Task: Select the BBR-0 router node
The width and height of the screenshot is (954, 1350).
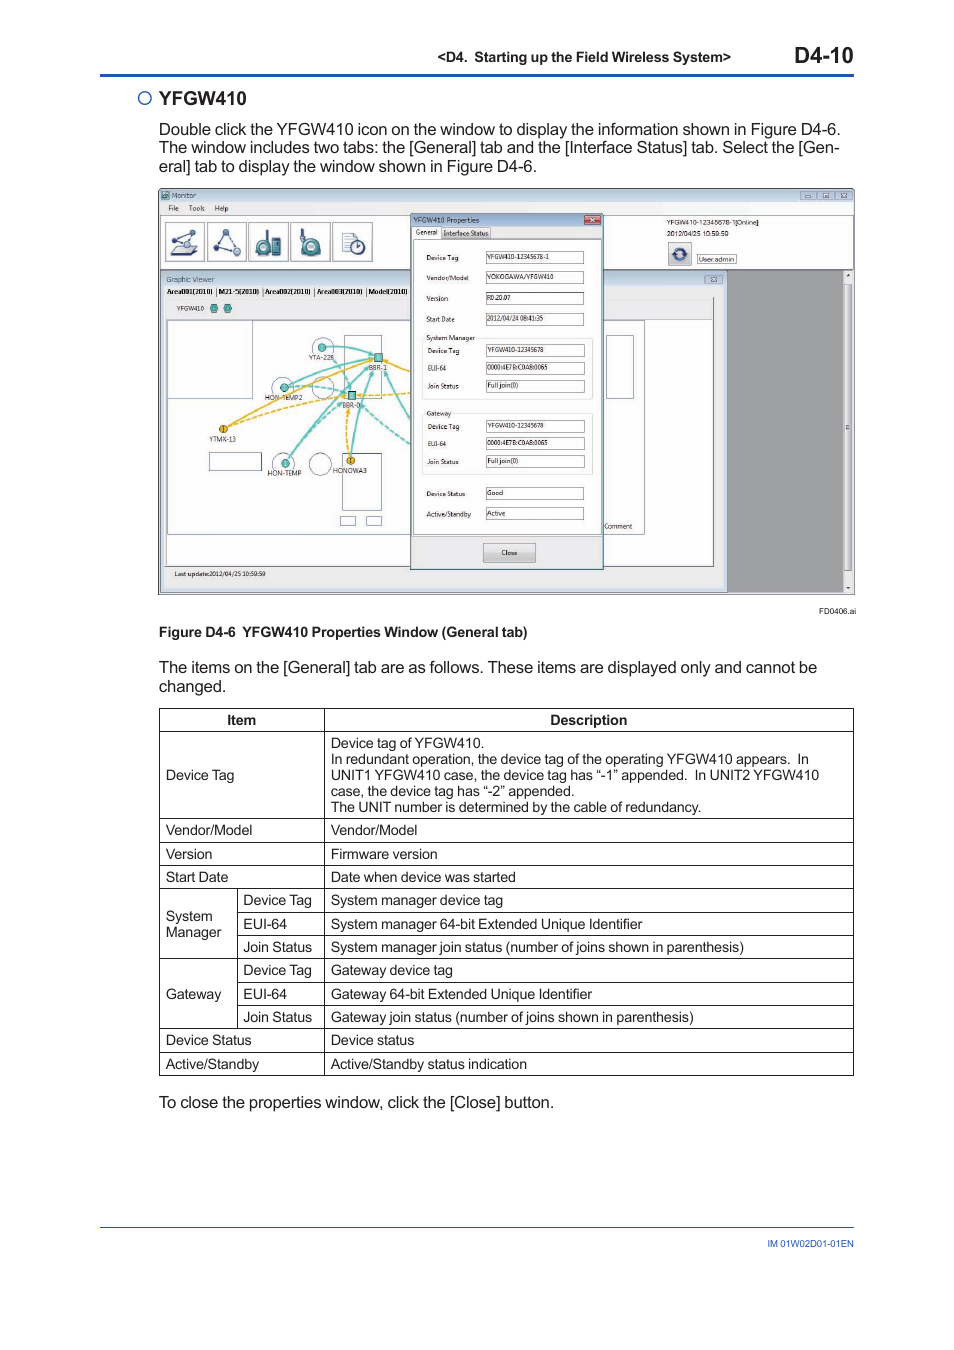Action: [x=352, y=396]
